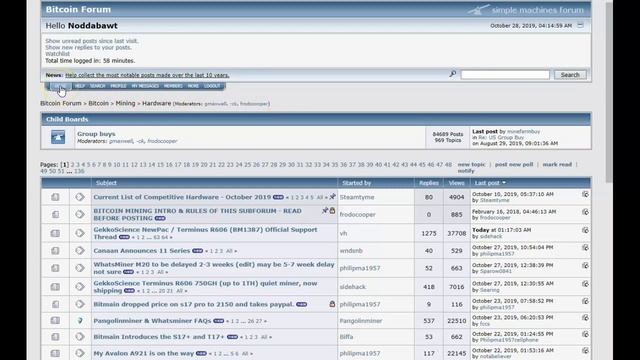Go to the last page 136
The height and width of the screenshot is (360, 640).
pyautogui.click(x=79, y=171)
